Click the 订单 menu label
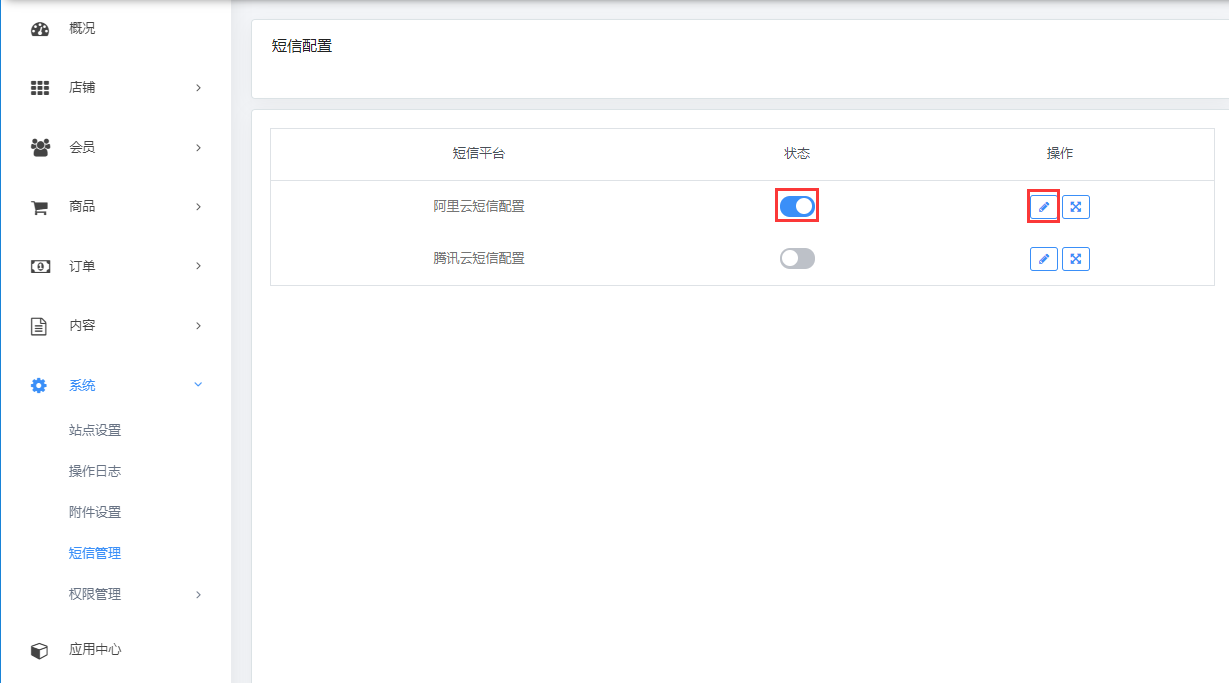This screenshot has height=683, width=1229. click(x=82, y=266)
